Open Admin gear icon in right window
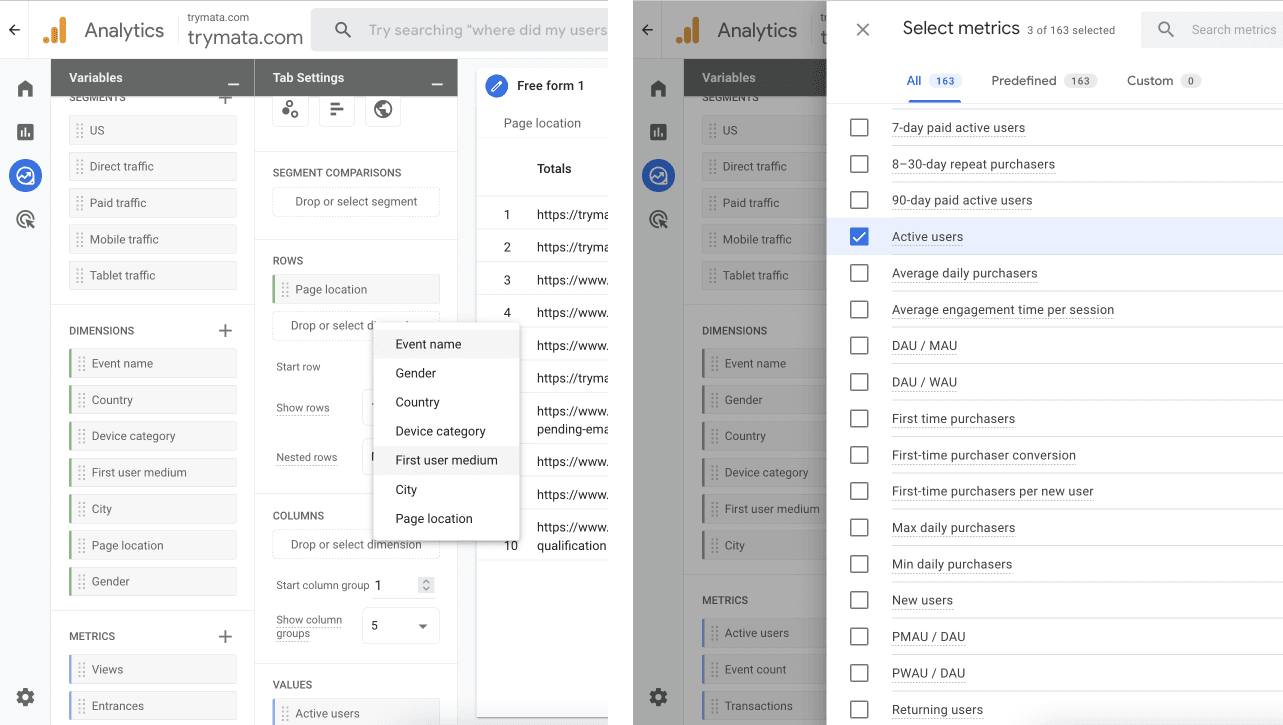The height and width of the screenshot is (725, 1283). (658, 697)
